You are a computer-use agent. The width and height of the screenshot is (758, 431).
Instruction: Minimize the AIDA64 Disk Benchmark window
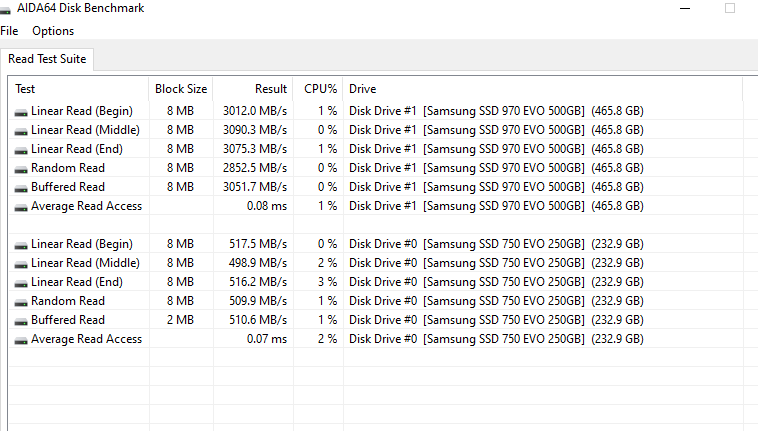click(685, 8)
